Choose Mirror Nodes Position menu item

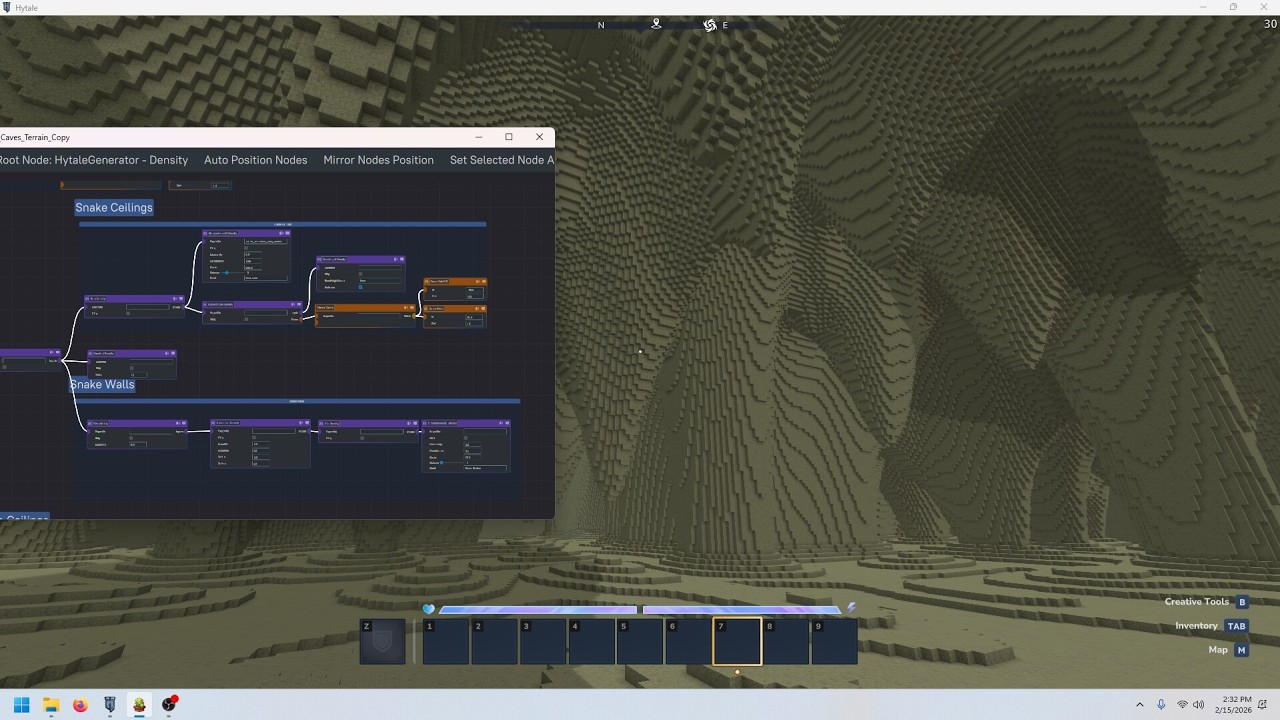click(x=378, y=160)
